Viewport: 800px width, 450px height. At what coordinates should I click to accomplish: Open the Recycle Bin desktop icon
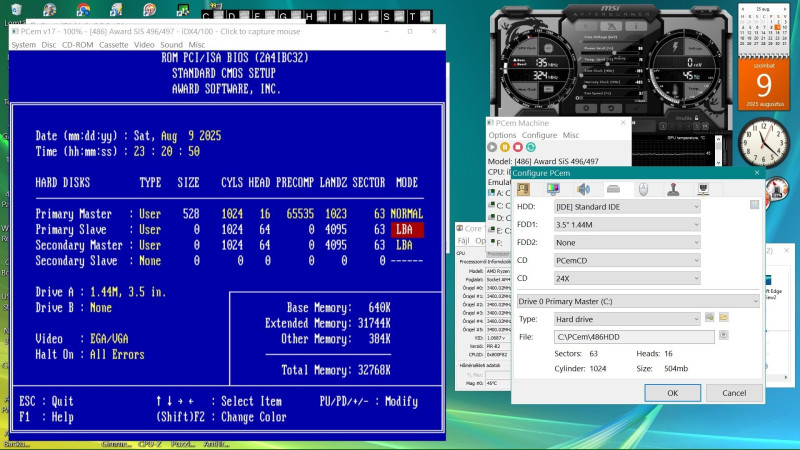coord(16,10)
